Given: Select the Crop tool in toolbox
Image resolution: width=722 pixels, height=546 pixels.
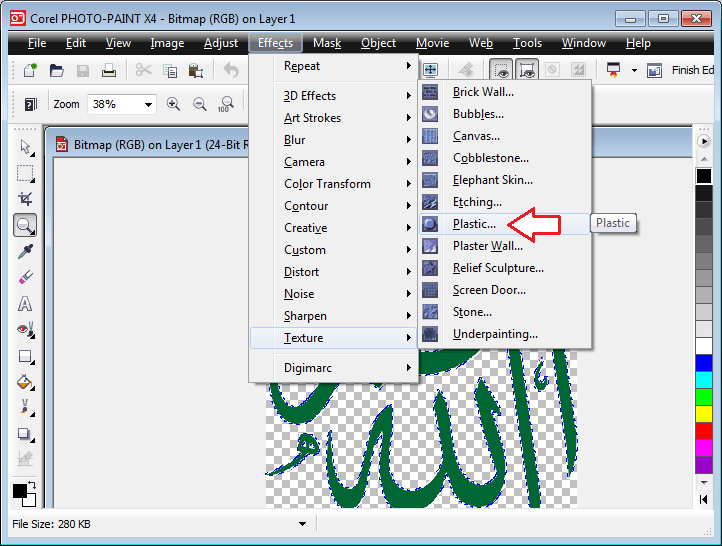Looking at the screenshot, I should 25,199.
